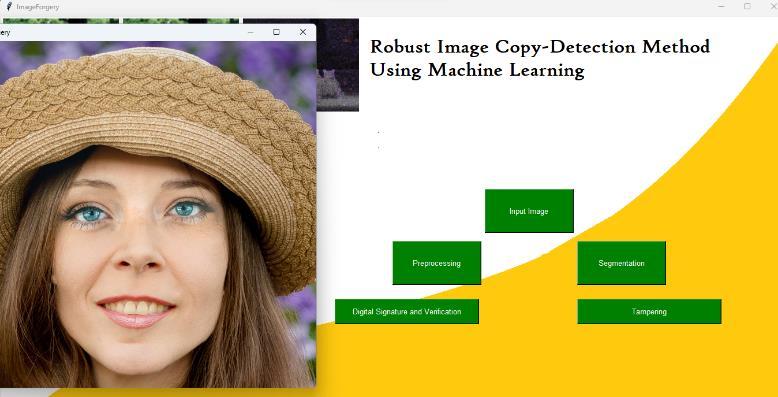Click the feather icon beside ImageForgery title
The height and width of the screenshot is (397, 778).
[8, 6]
